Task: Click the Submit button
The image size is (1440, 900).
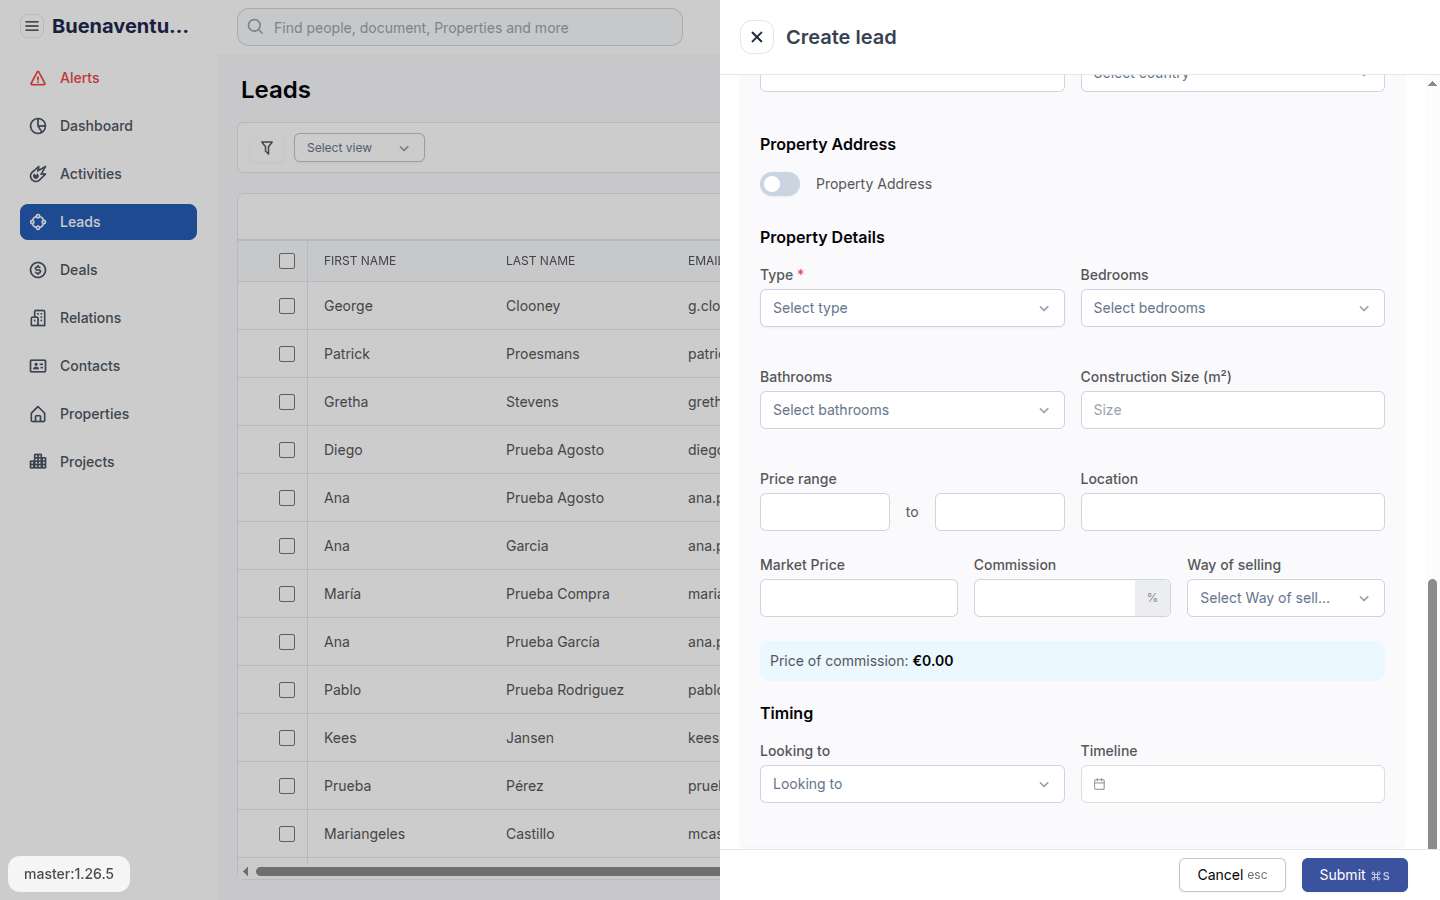Action: 1354,875
